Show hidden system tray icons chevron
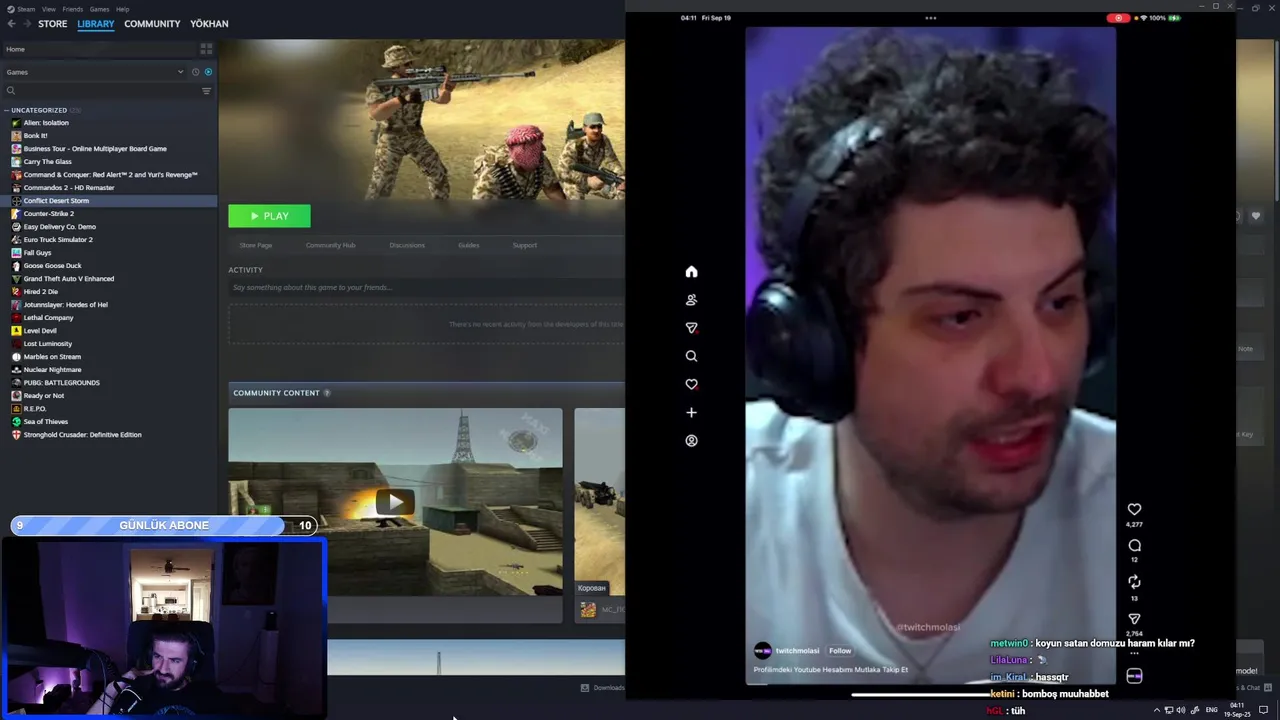This screenshot has width=1280, height=720. tap(1157, 710)
